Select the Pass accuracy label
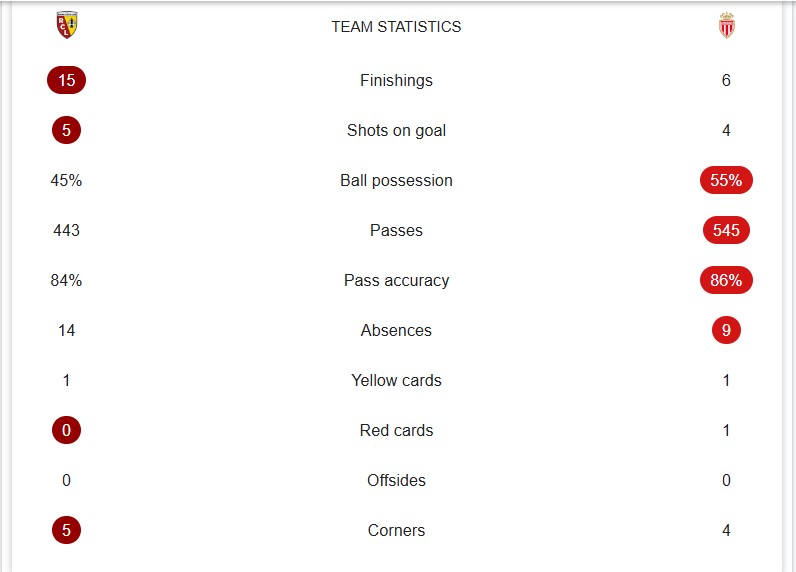Screen dimensions: 796x572 pyautogui.click(x=396, y=280)
